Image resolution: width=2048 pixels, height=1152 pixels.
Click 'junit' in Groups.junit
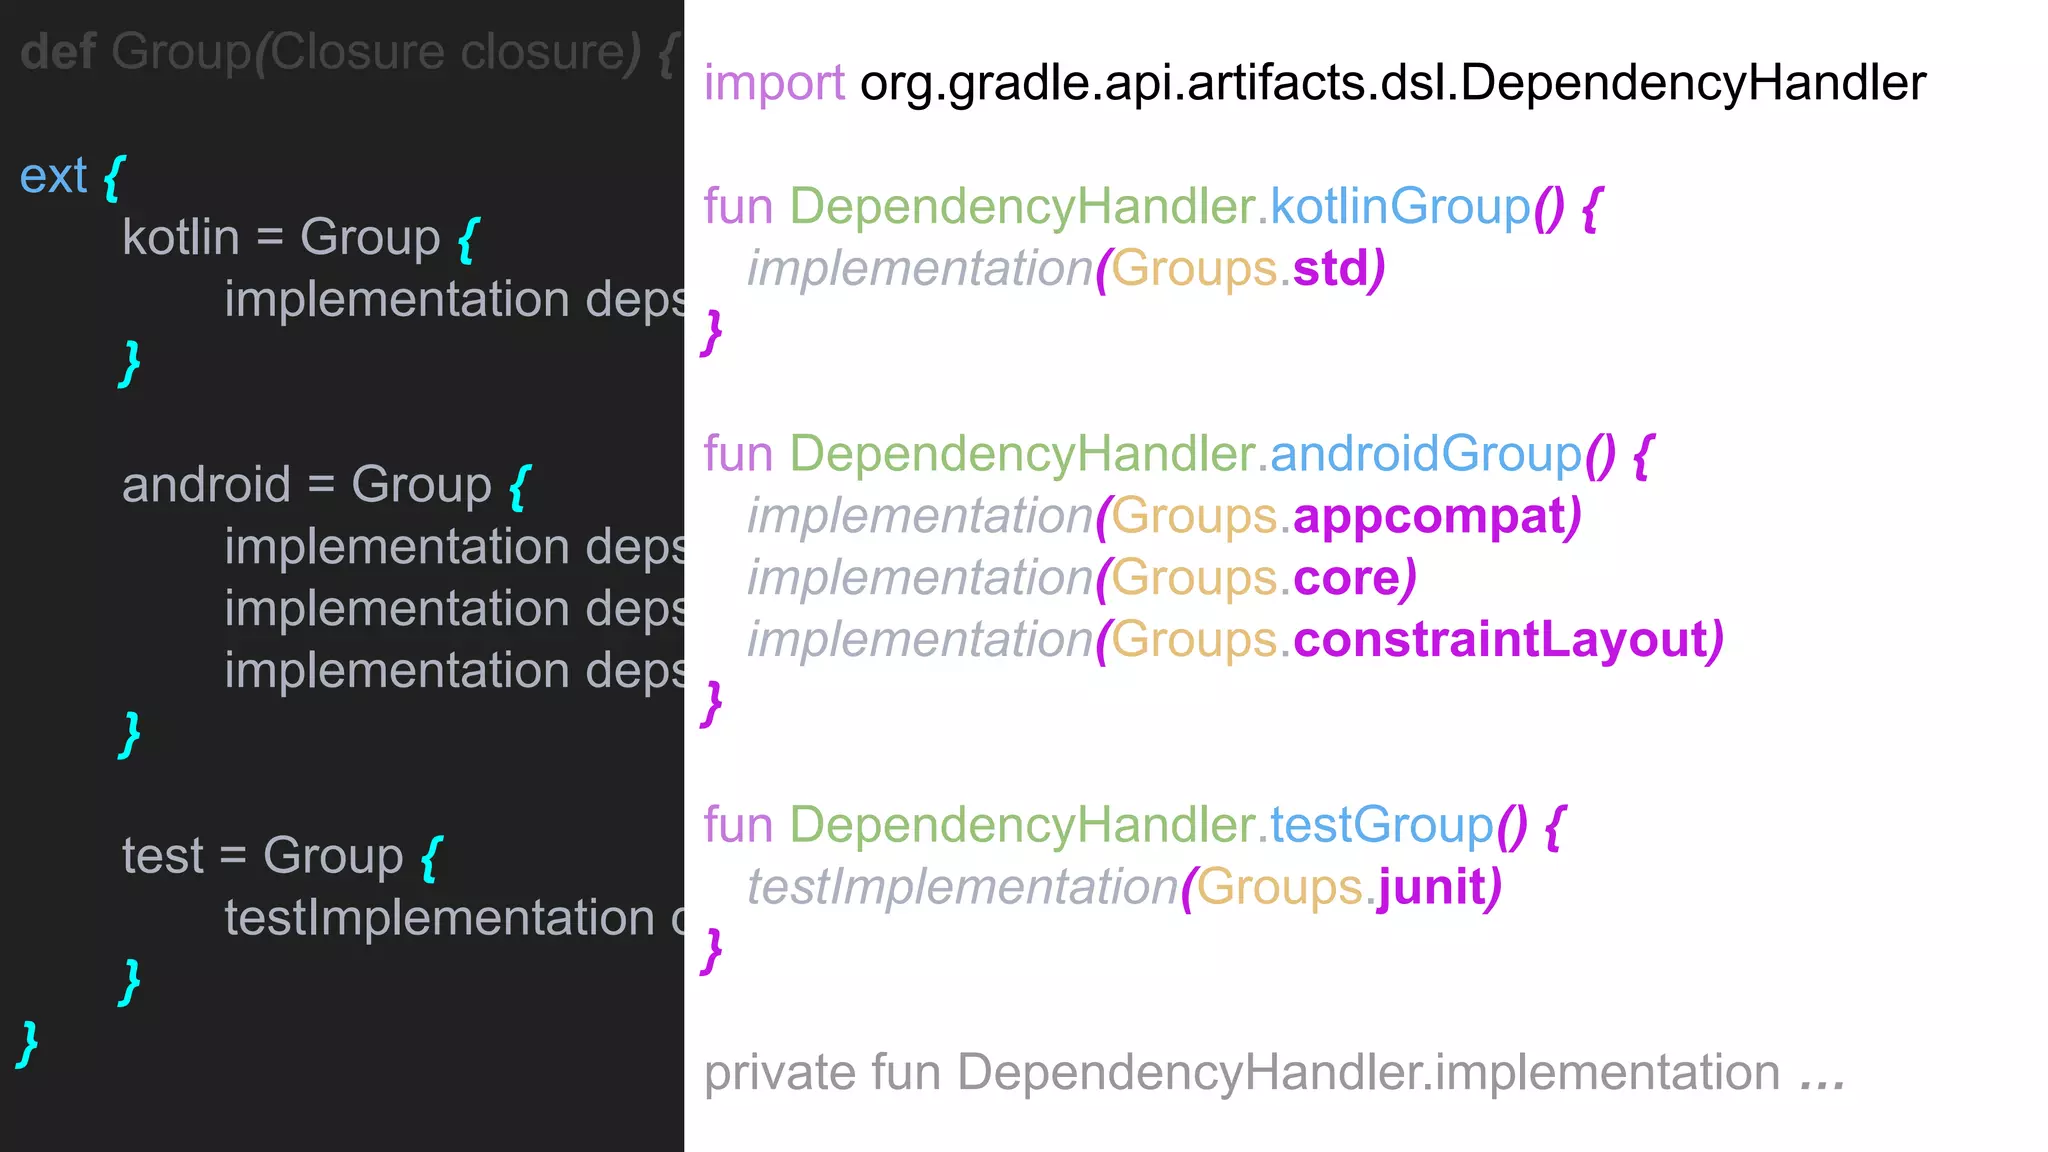(x=1431, y=888)
